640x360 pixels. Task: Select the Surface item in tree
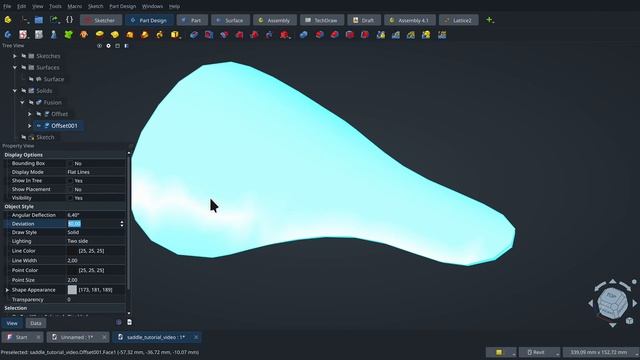pos(53,79)
